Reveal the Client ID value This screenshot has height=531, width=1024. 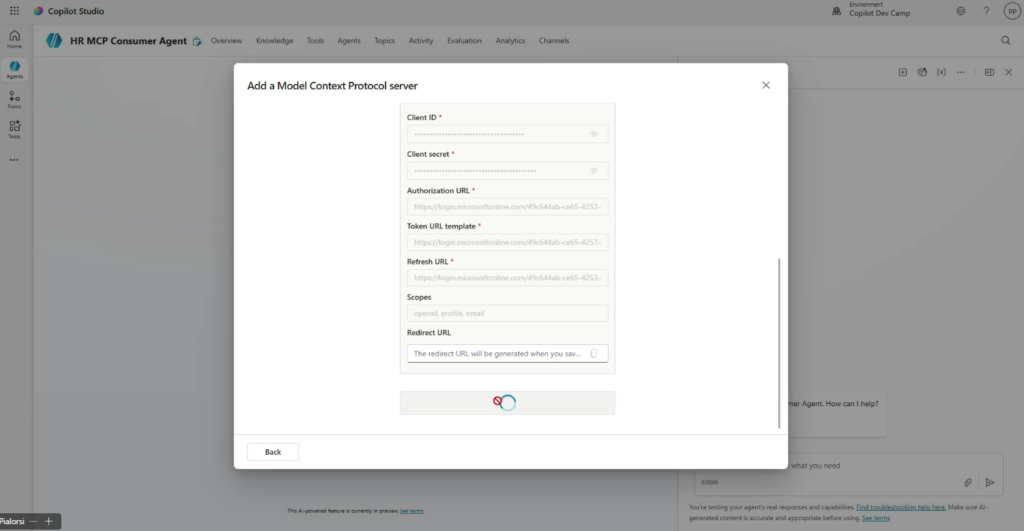coord(594,134)
